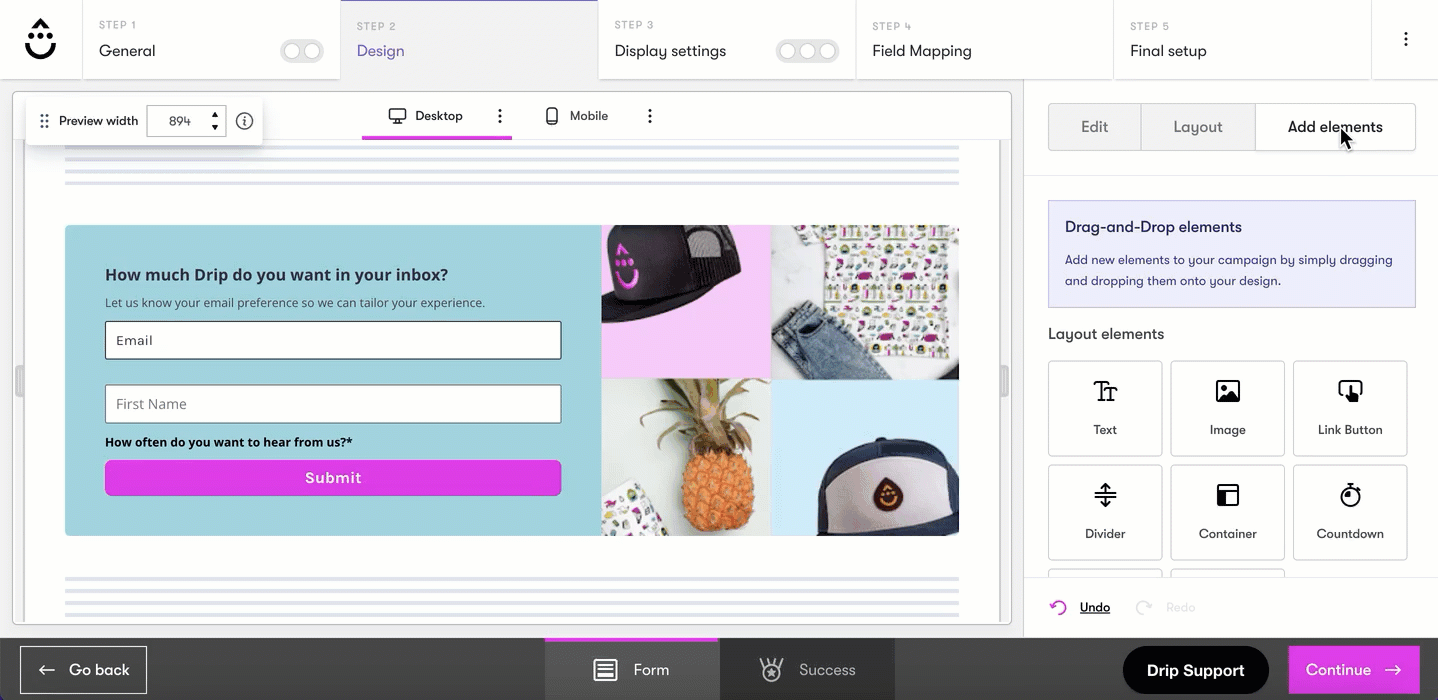Open the Layout panel tab

coord(1198,127)
